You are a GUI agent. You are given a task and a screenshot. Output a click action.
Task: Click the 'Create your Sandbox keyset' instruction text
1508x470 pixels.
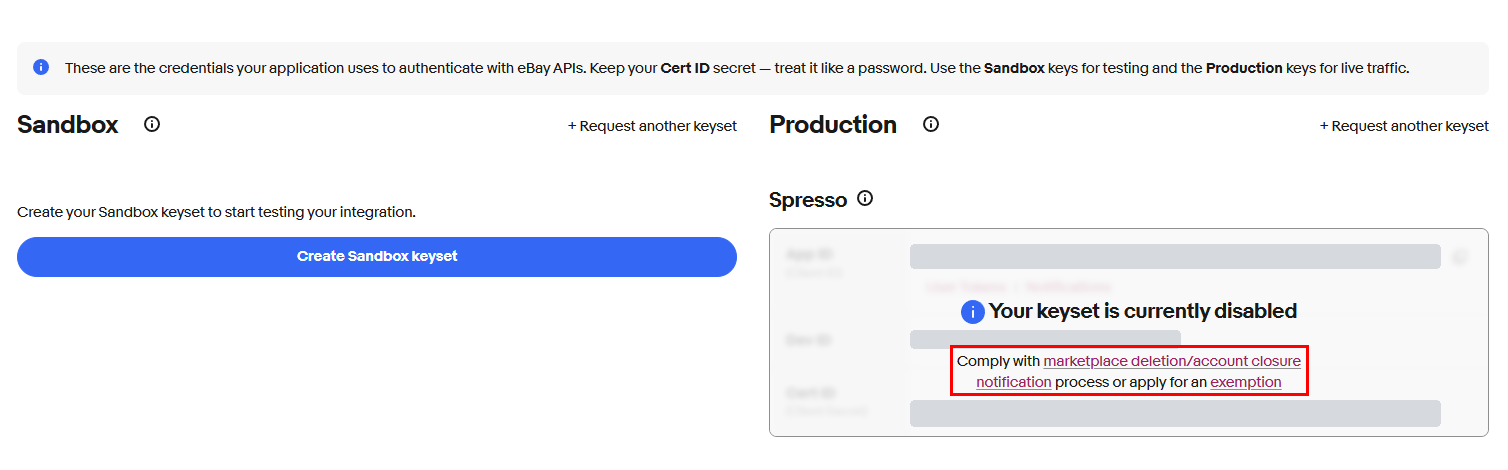pyautogui.click(x=216, y=212)
